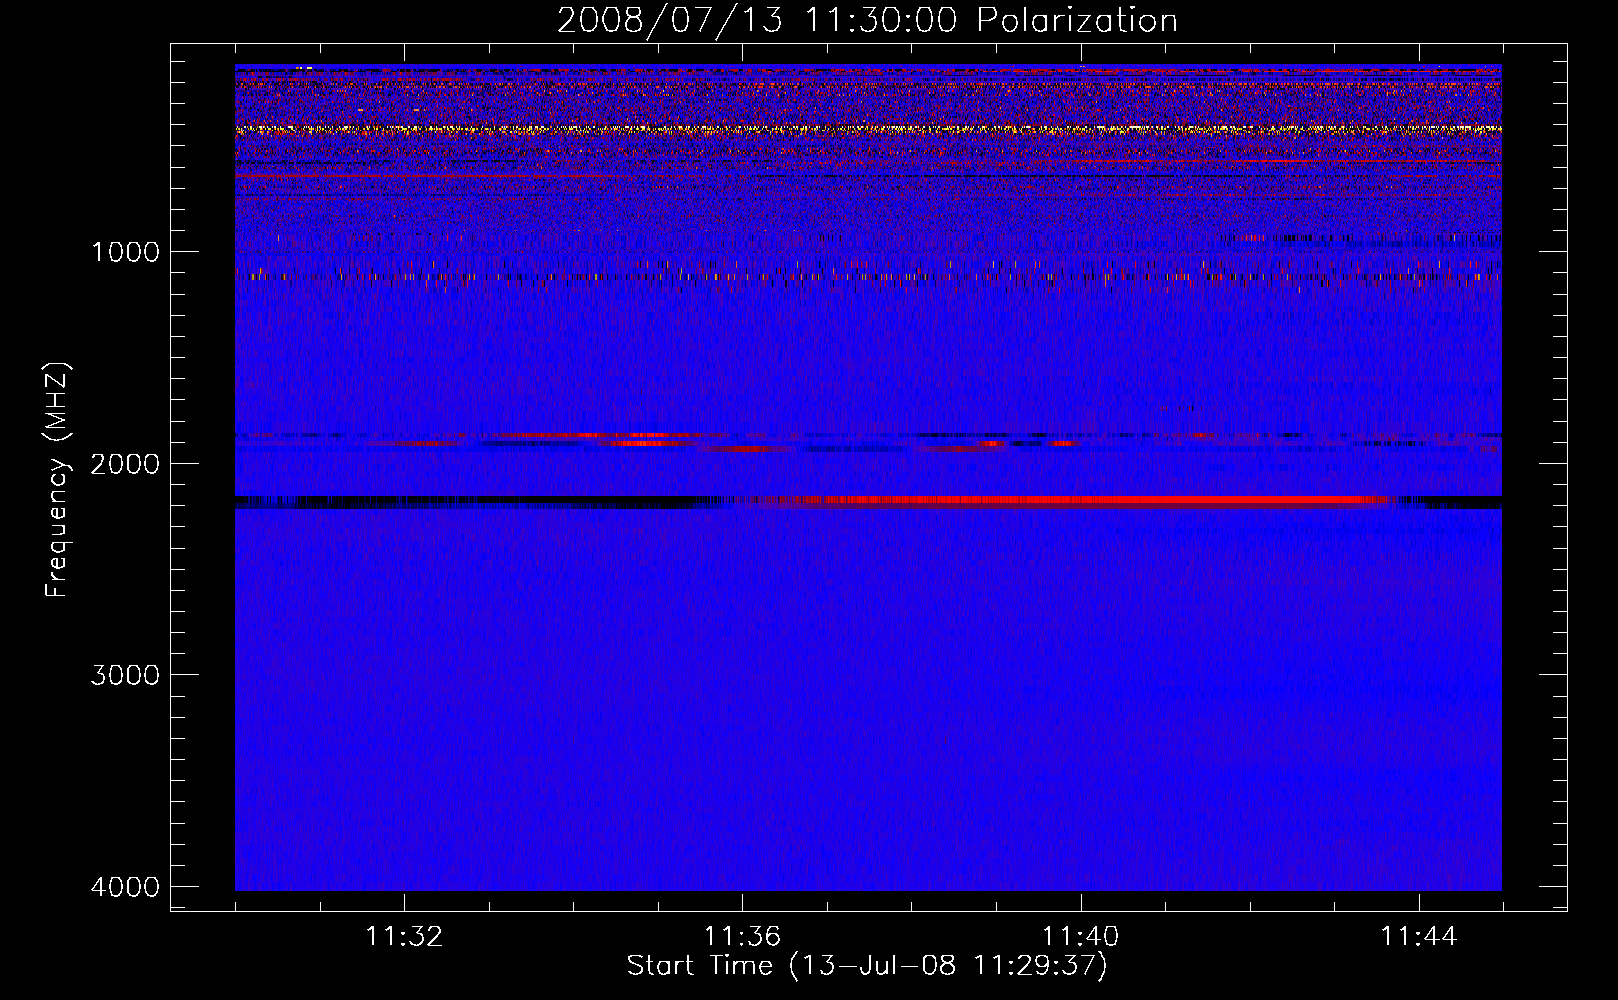
Task: Click the 11:32 time tick label
Action: [404, 937]
